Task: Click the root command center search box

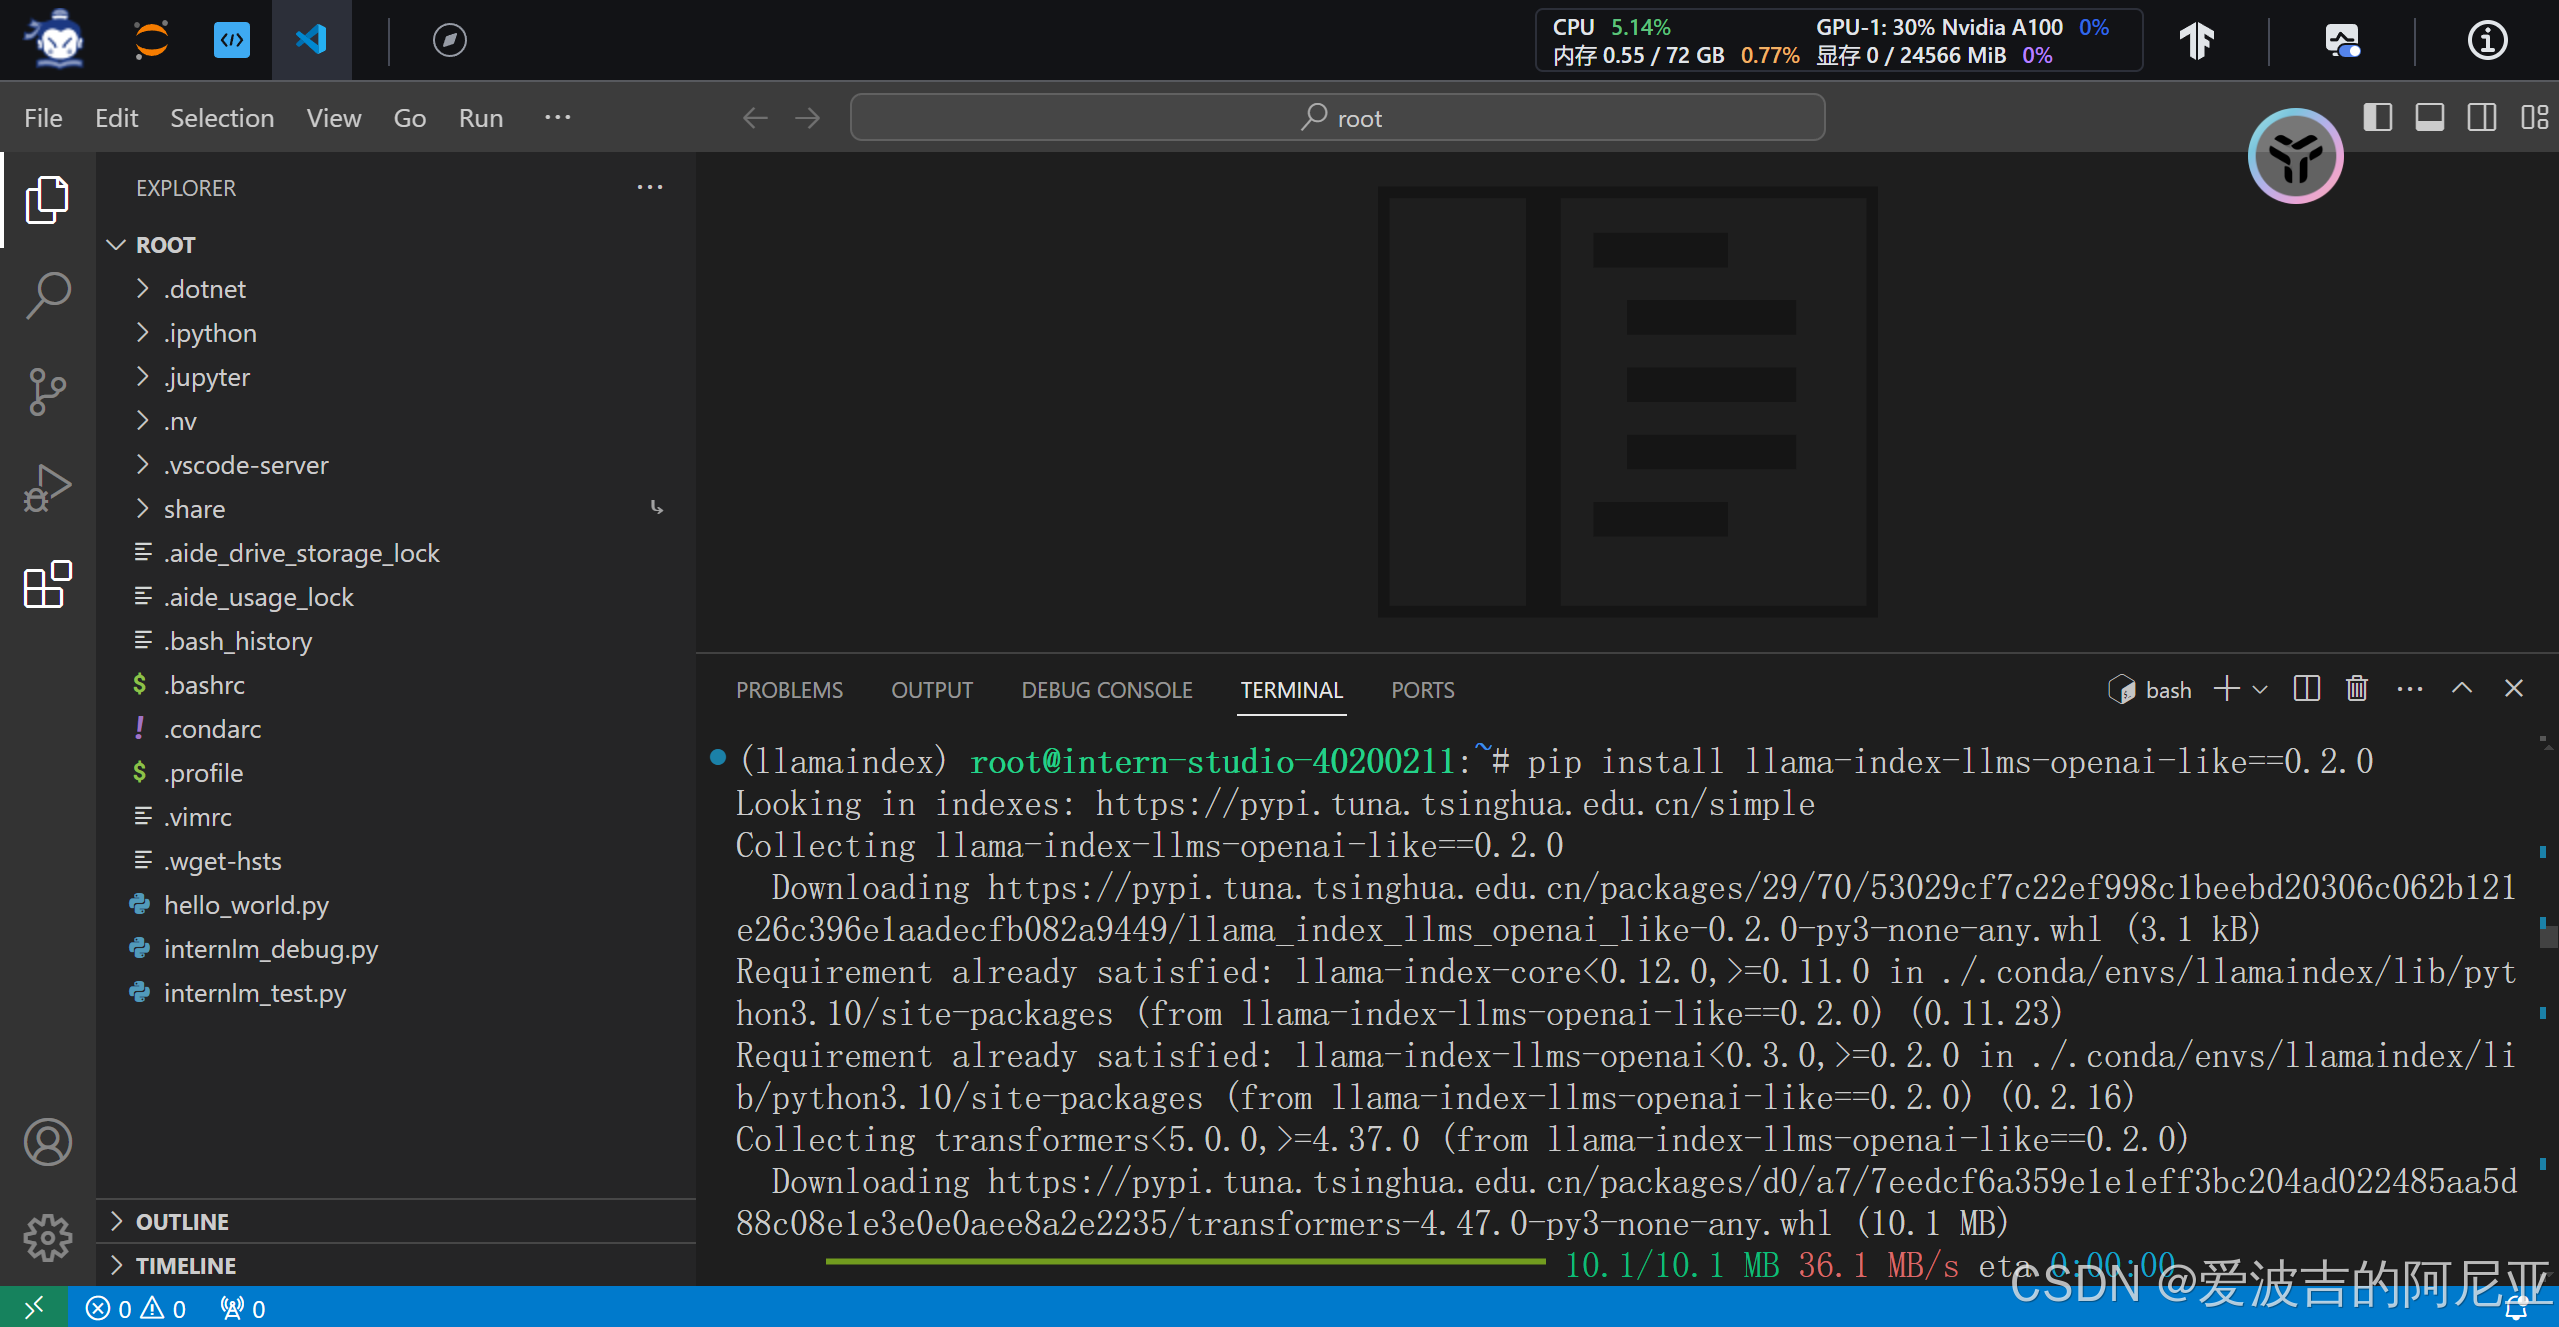Action: [x=1337, y=118]
